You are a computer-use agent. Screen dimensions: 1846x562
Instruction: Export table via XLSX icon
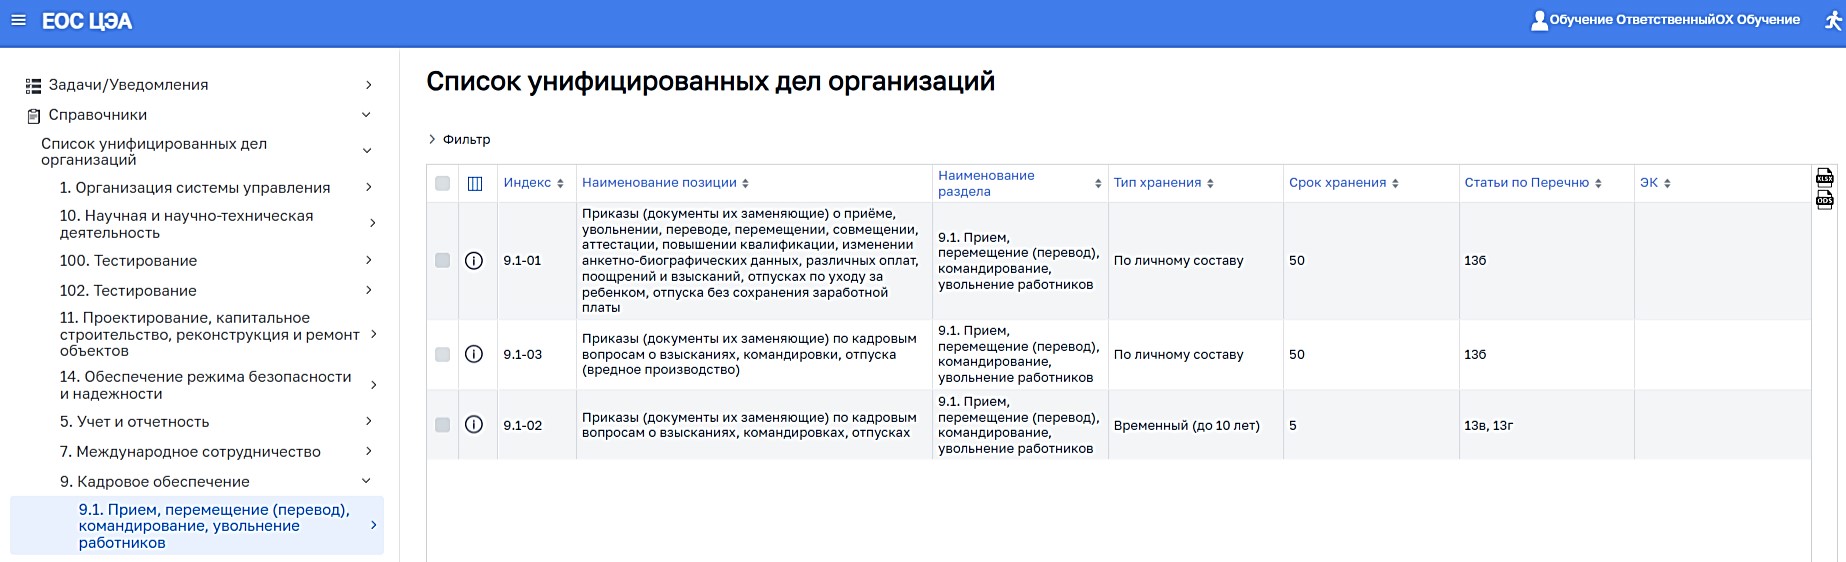click(1824, 178)
